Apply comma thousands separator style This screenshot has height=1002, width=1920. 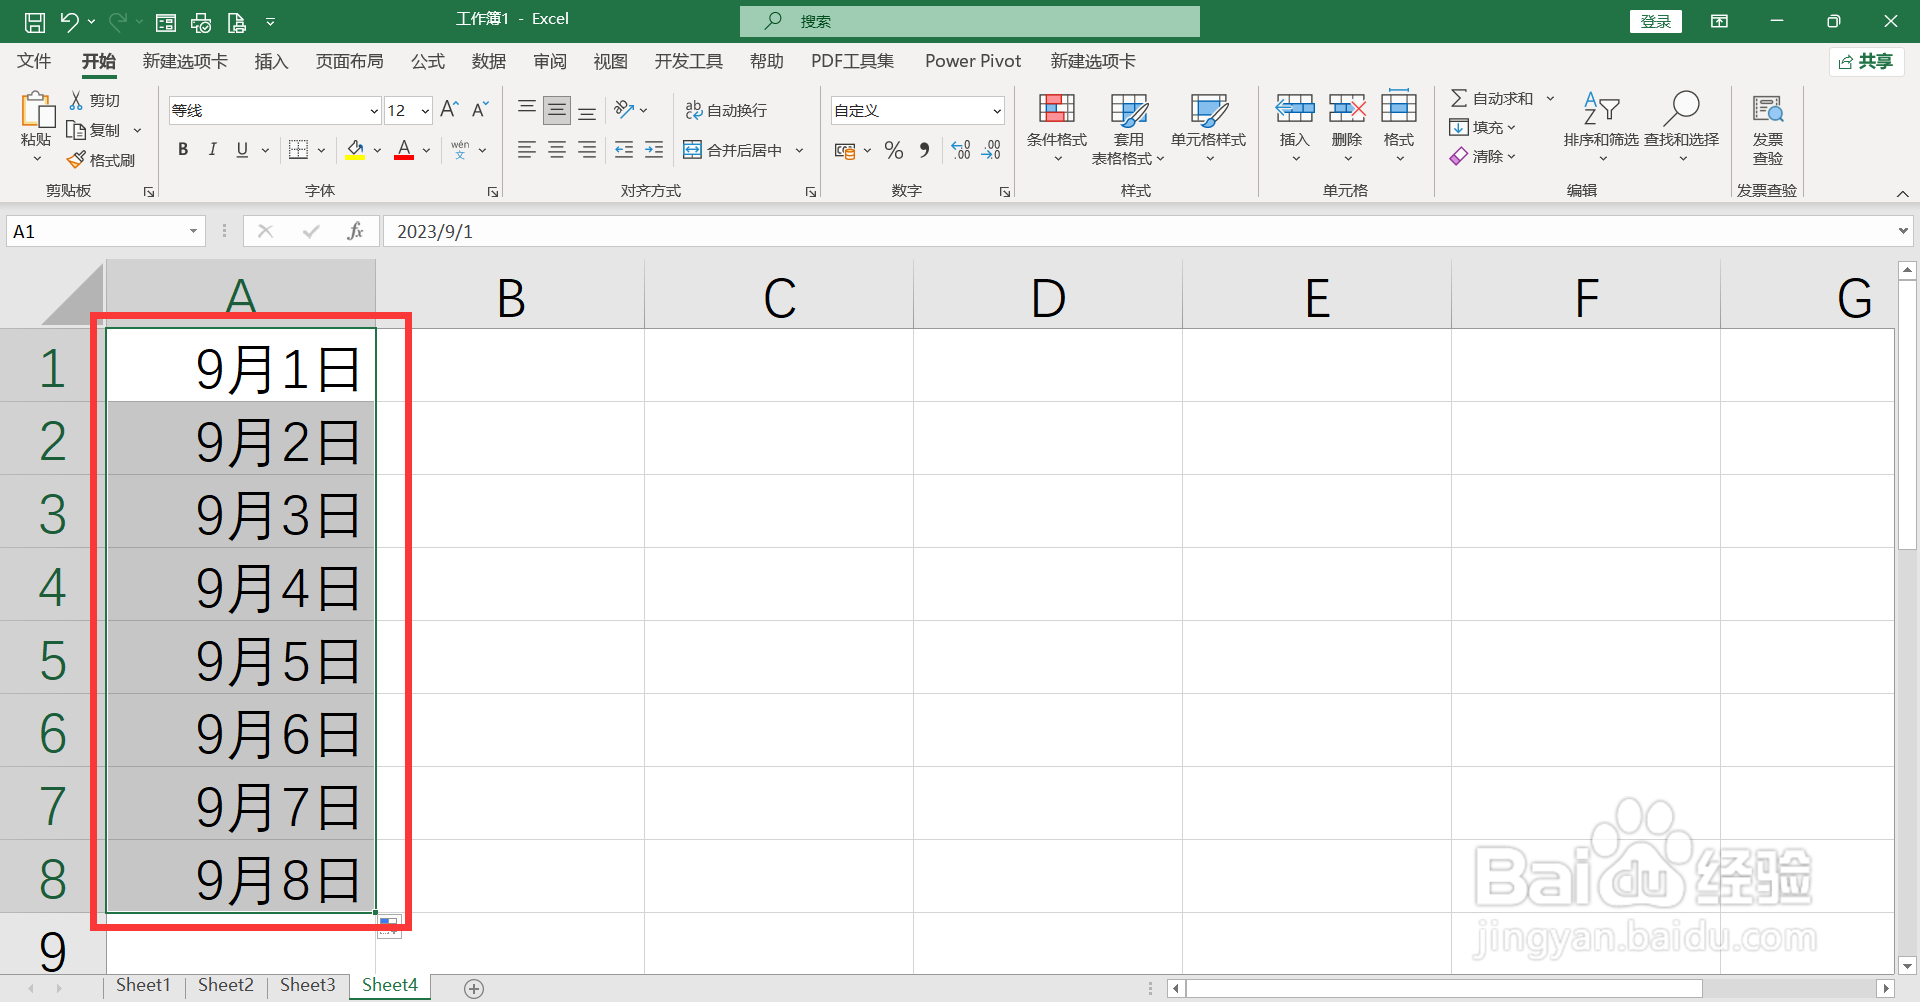coord(925,150)
